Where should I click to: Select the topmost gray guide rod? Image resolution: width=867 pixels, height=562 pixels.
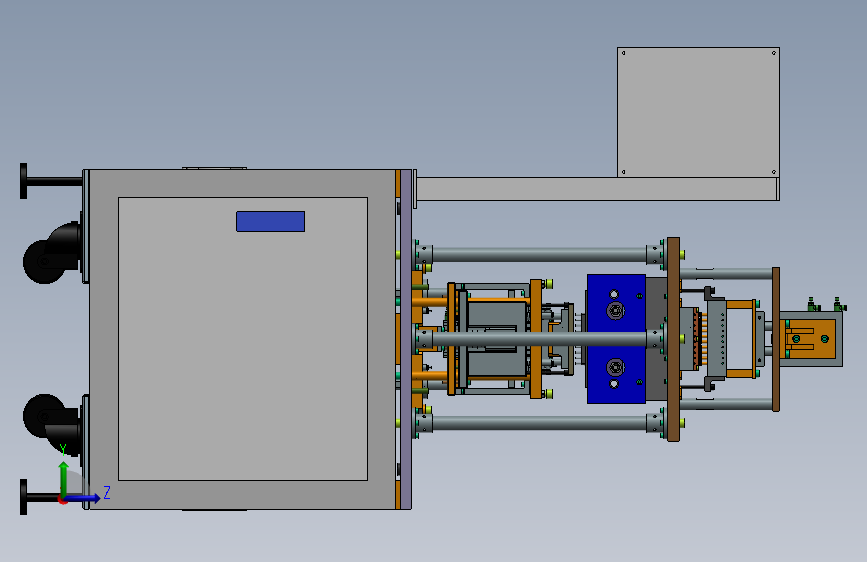pos(539,254)
